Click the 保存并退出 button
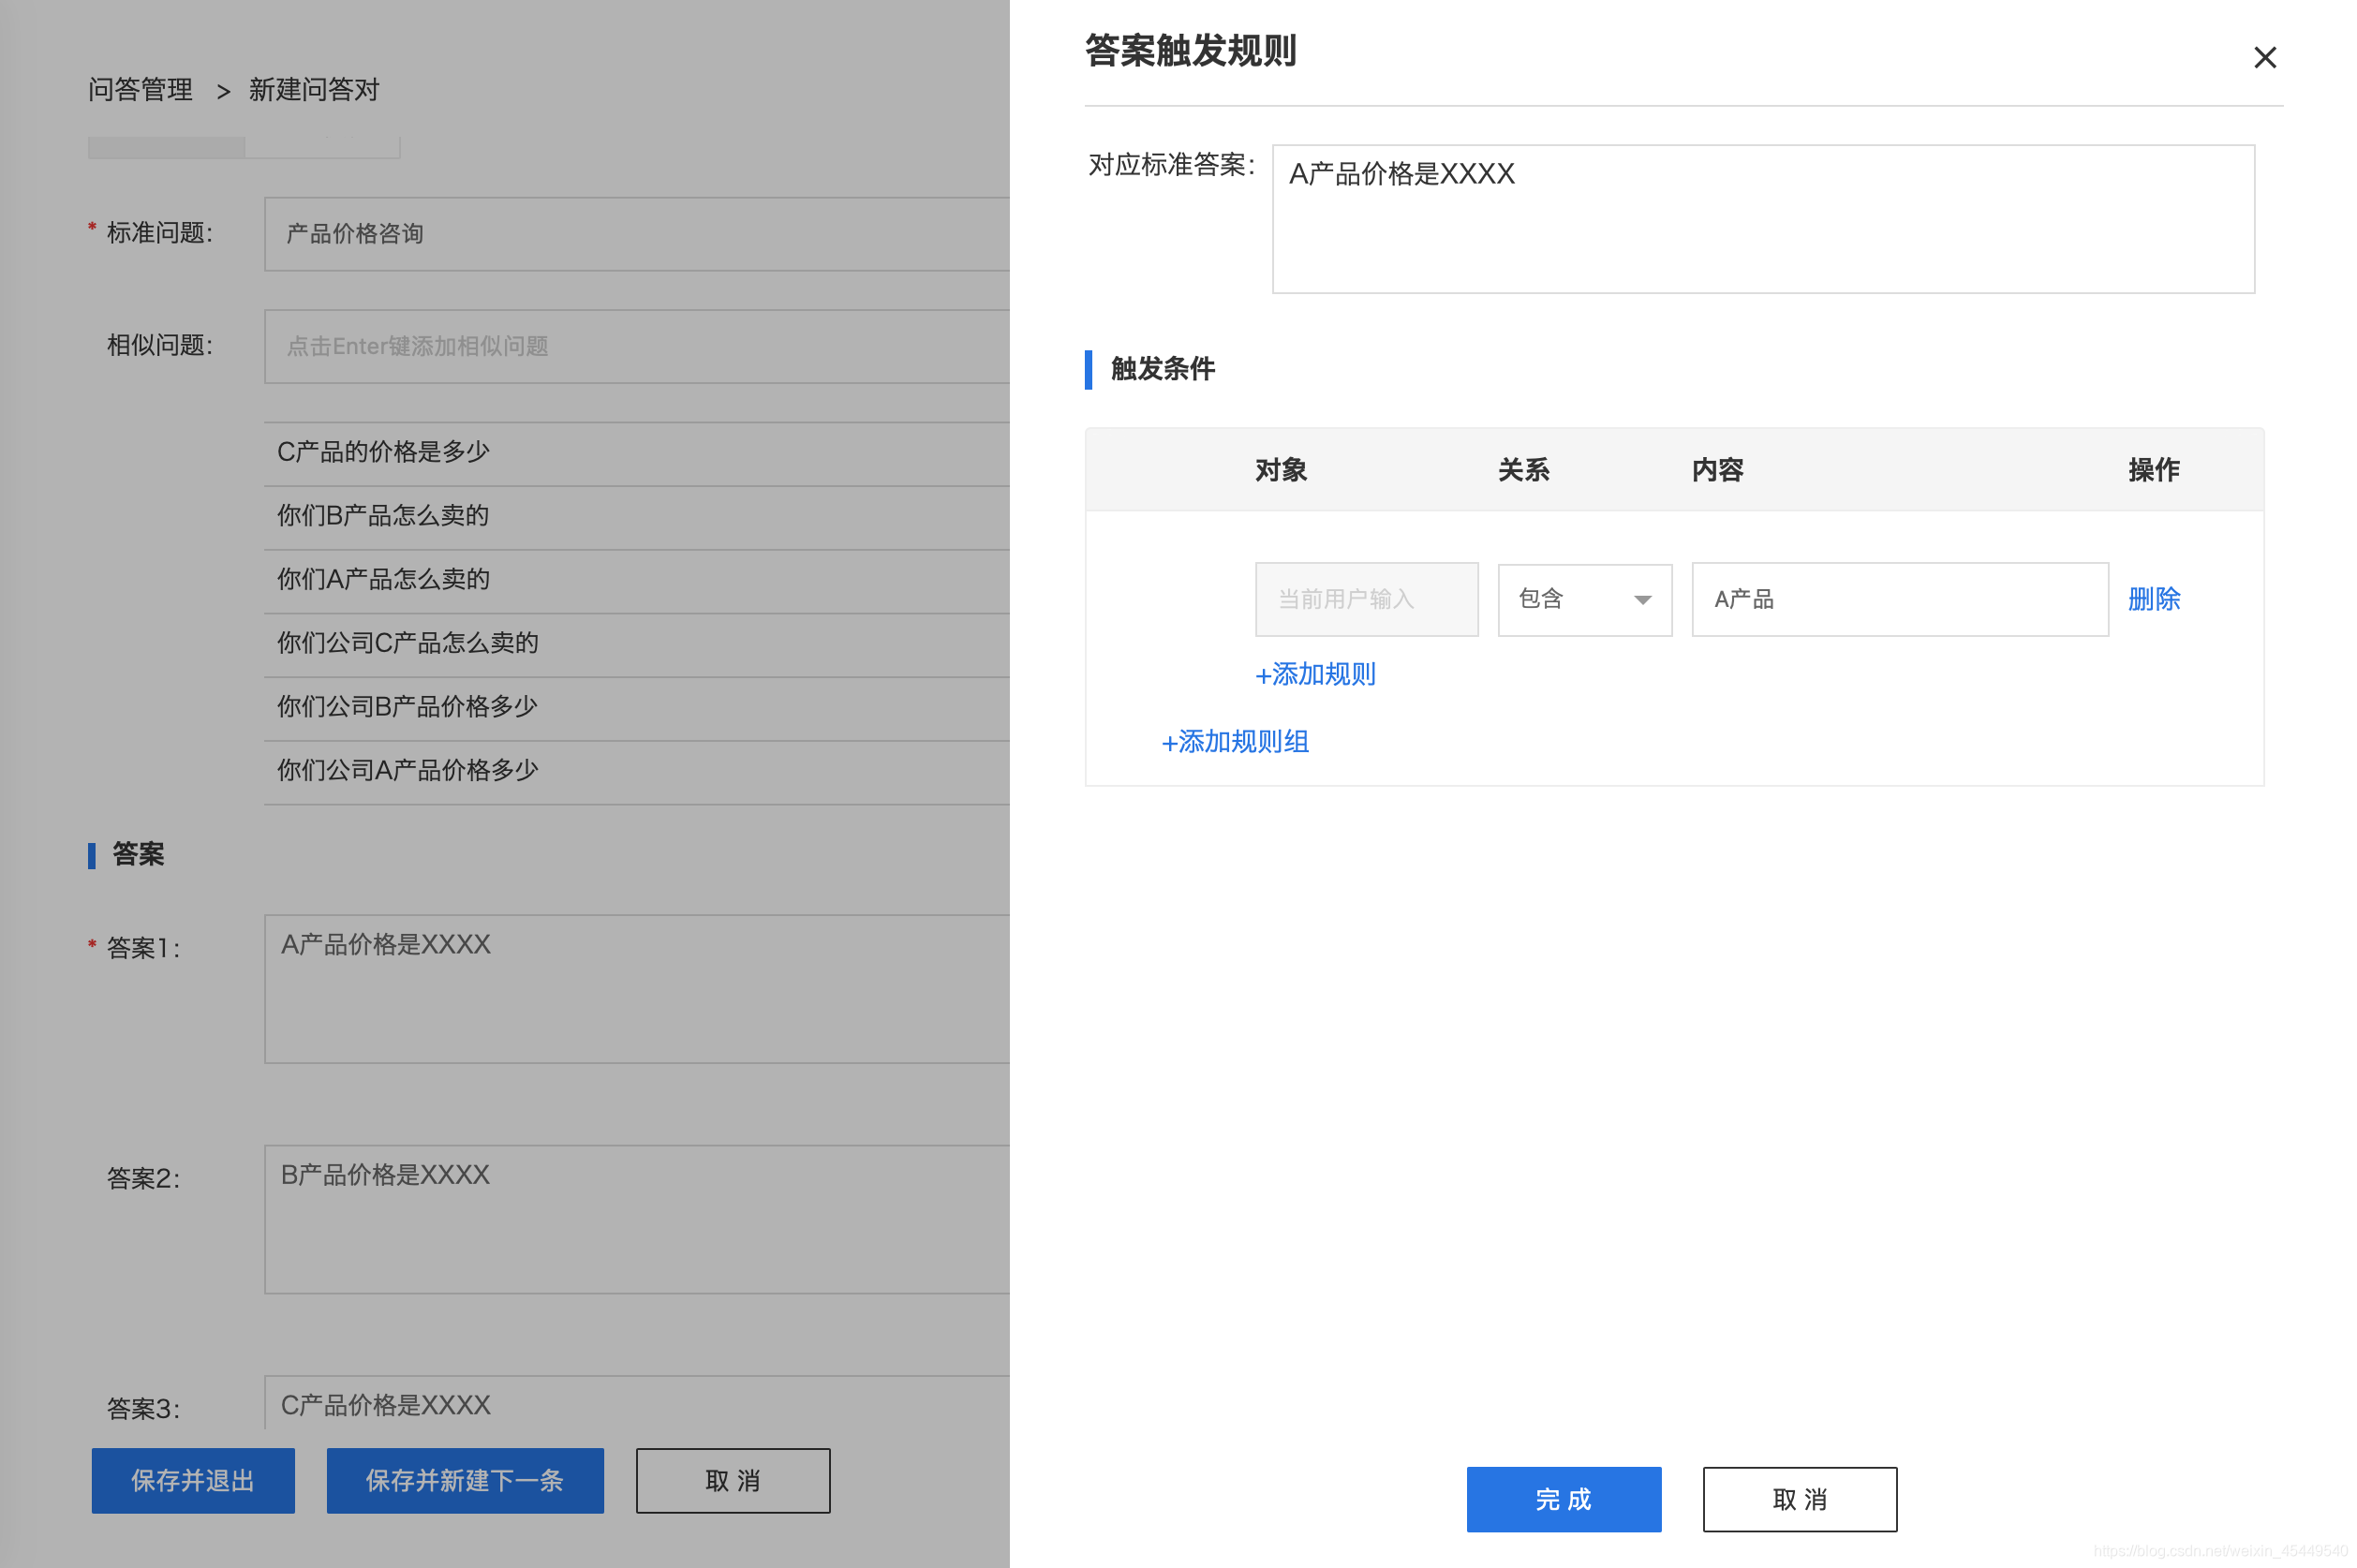Image resolution: width=2357 pixels, height=1568 pixels. click(193, 1480)
